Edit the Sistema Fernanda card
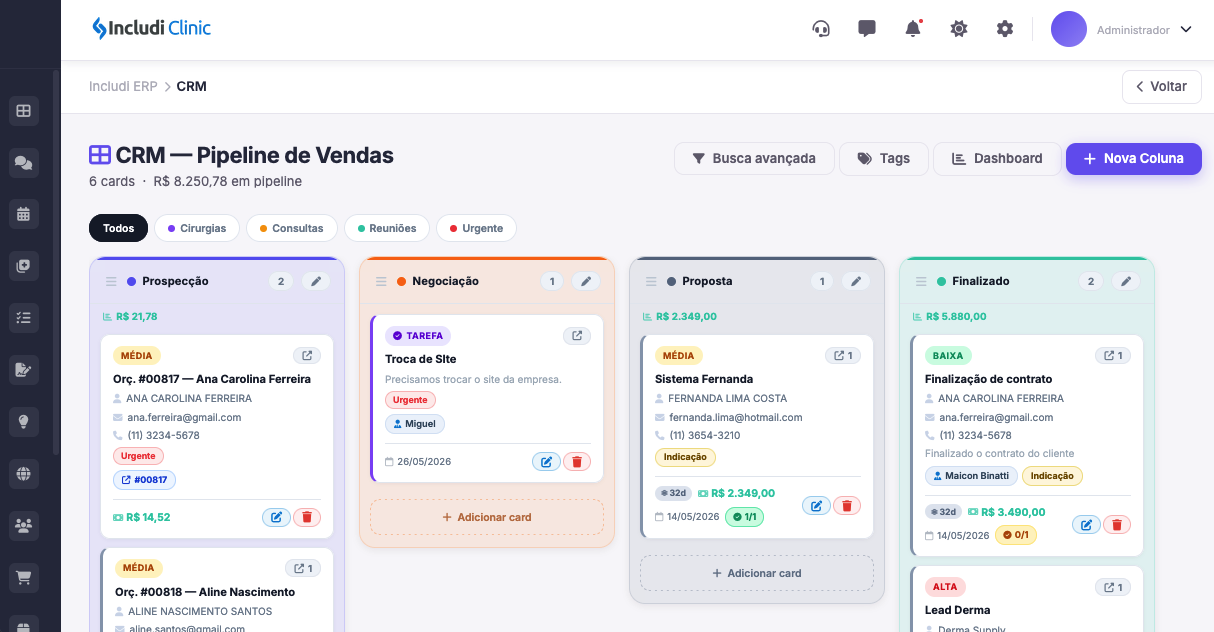 [816, 505]
